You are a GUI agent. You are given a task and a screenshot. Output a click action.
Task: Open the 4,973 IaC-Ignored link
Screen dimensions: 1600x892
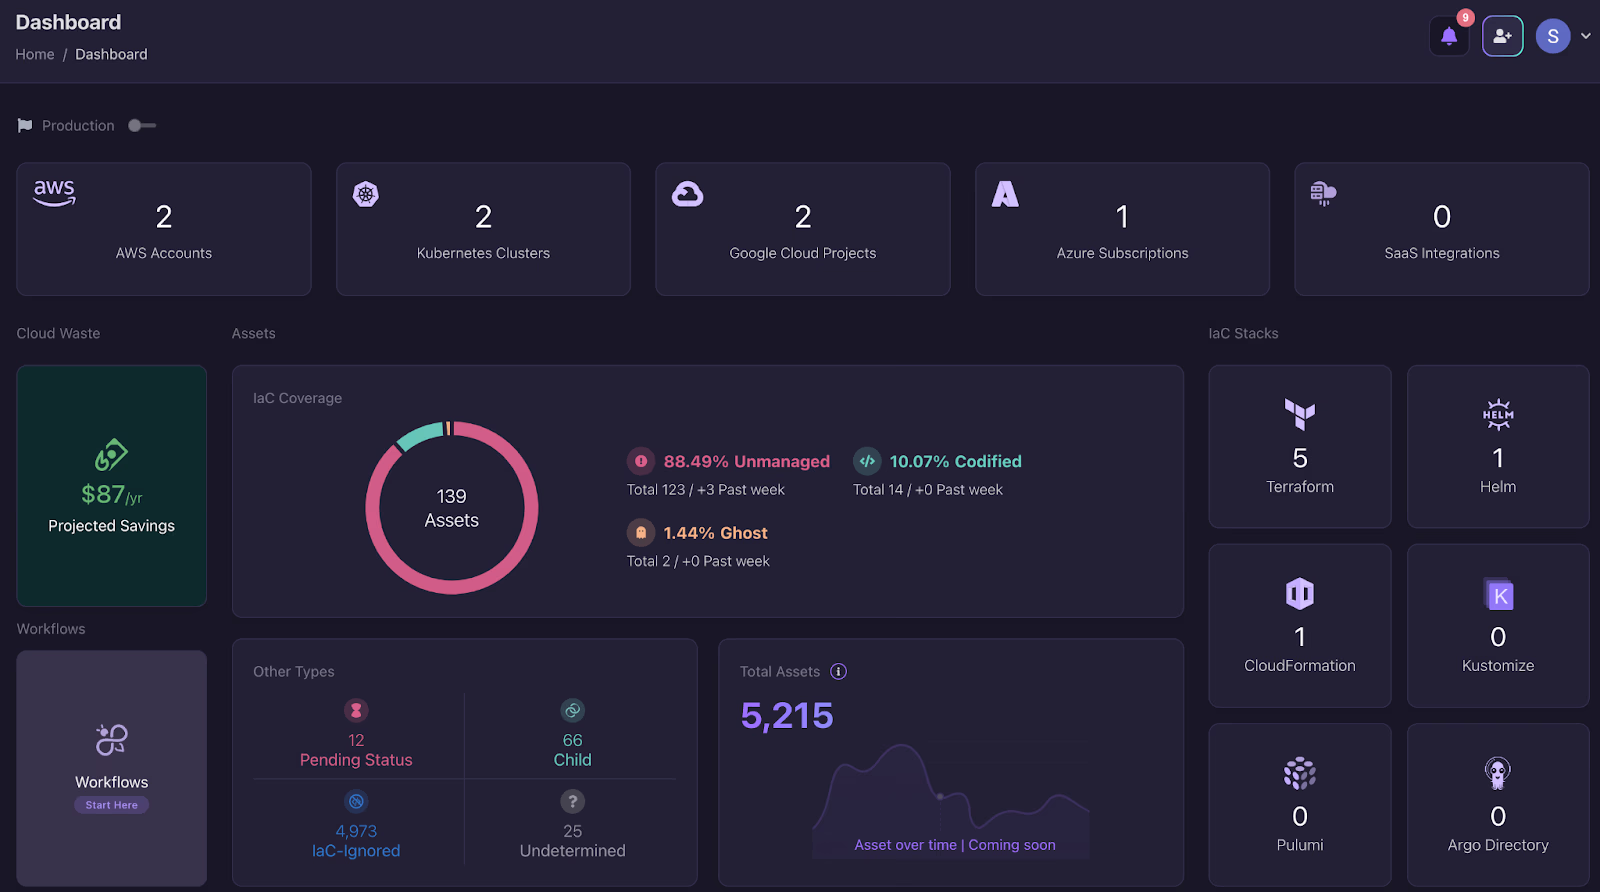(356, 841)
